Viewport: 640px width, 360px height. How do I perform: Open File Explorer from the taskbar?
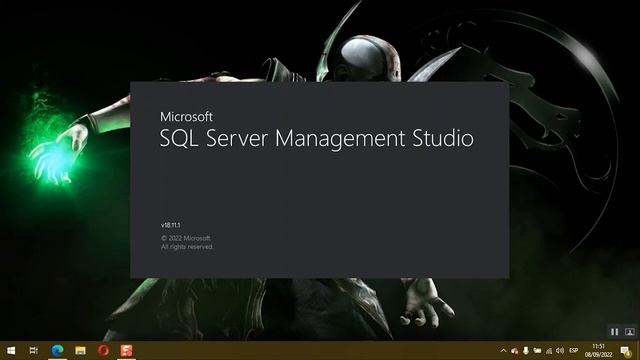pyautogui.click(x=80, y=351)
